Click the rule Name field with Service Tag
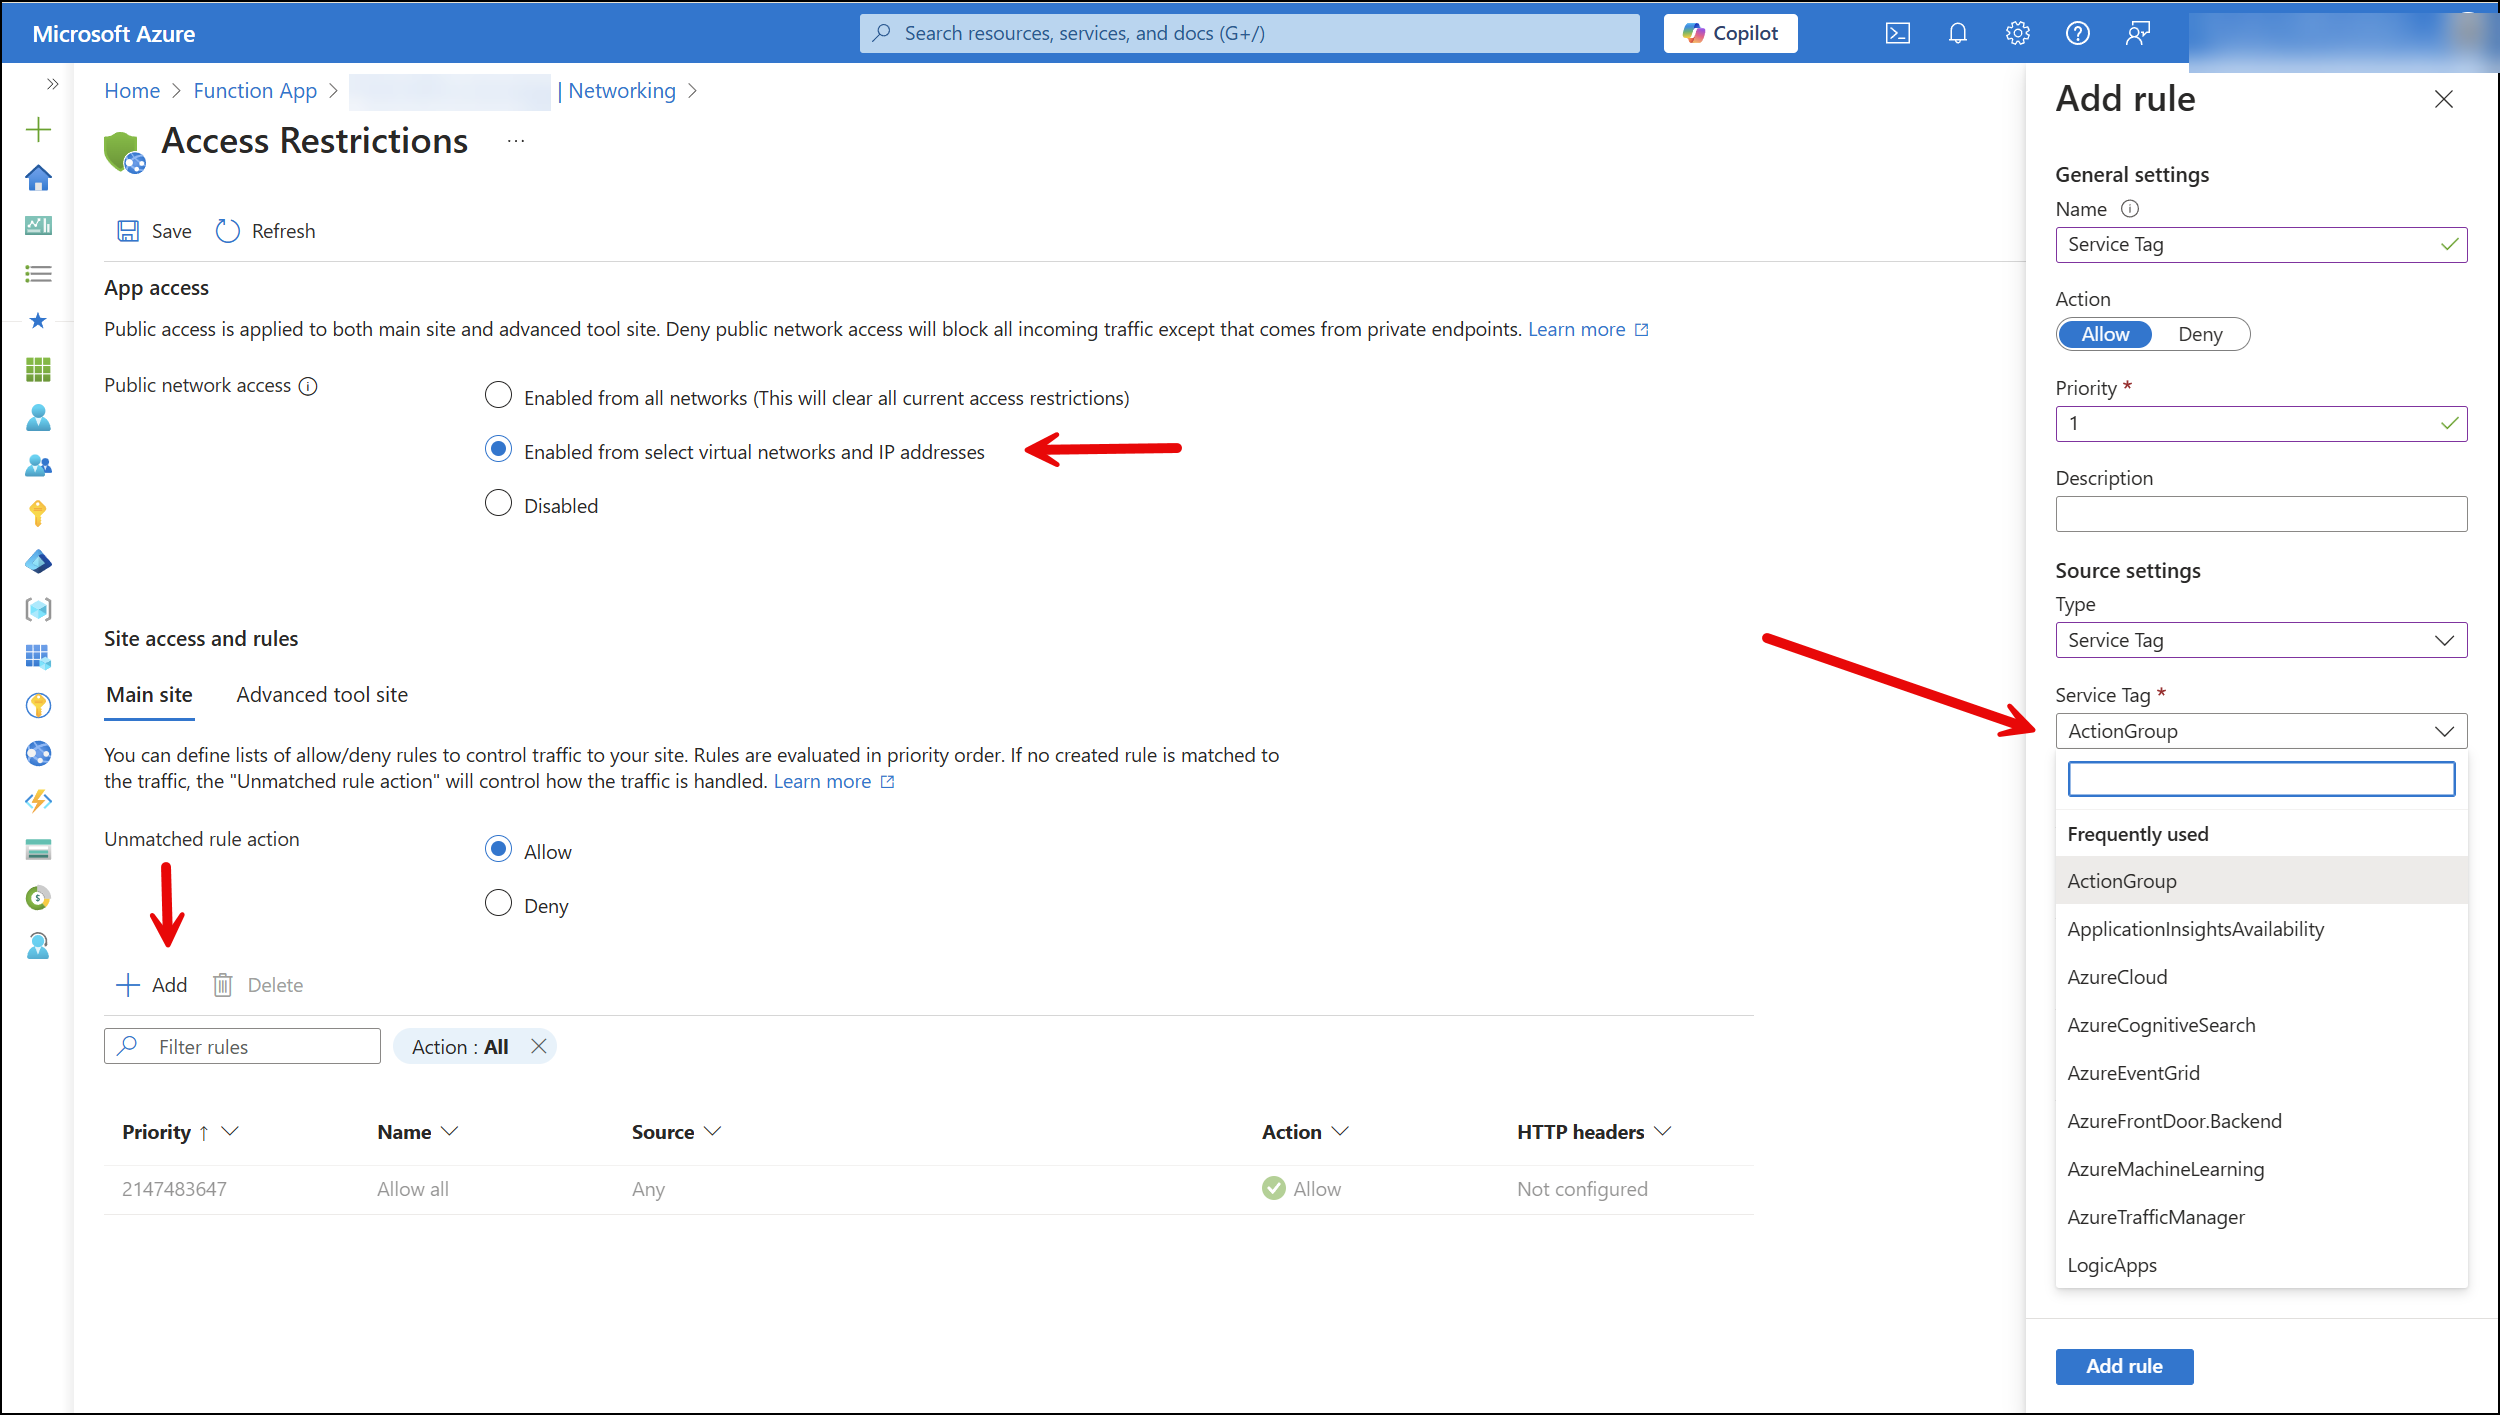This screenshot has height=1415, width=2500. [2261, 245]
